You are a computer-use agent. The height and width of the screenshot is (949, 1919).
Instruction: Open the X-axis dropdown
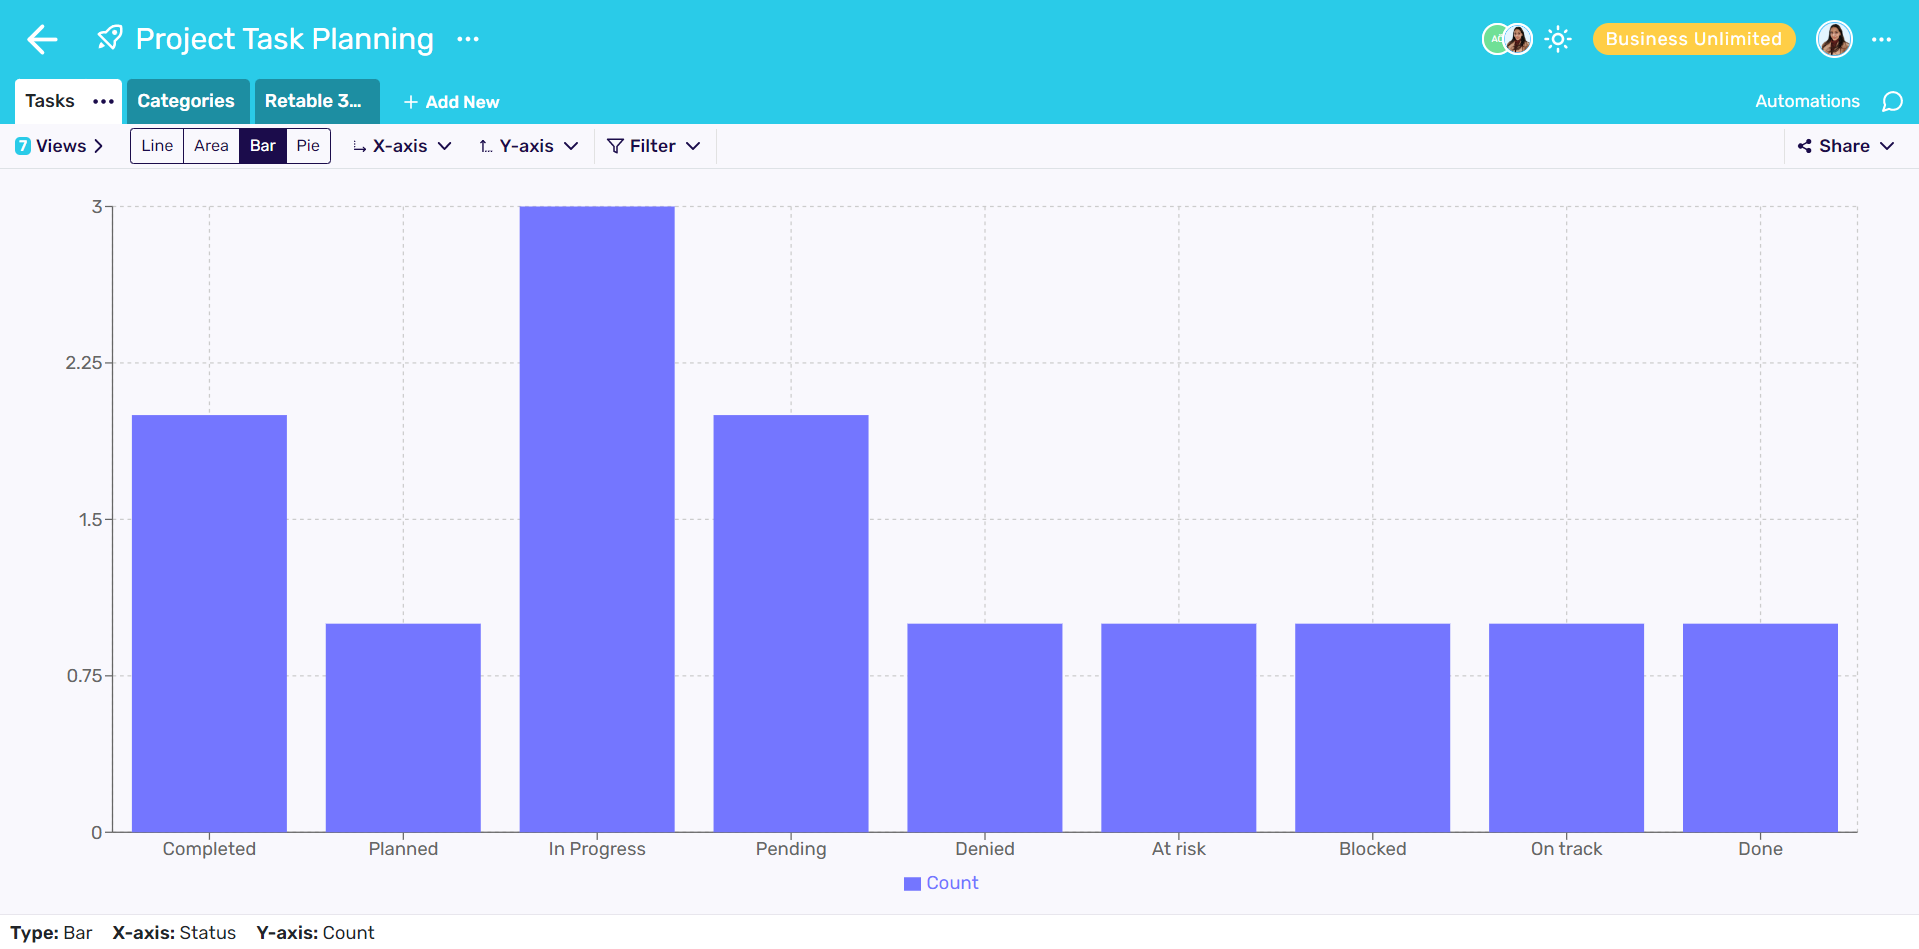402,145
